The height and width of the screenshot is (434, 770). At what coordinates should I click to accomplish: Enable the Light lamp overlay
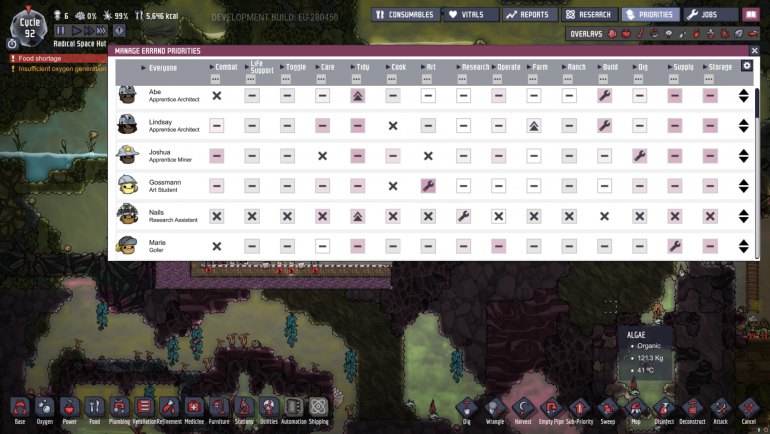pyautogui.click(x=668, y=34)
